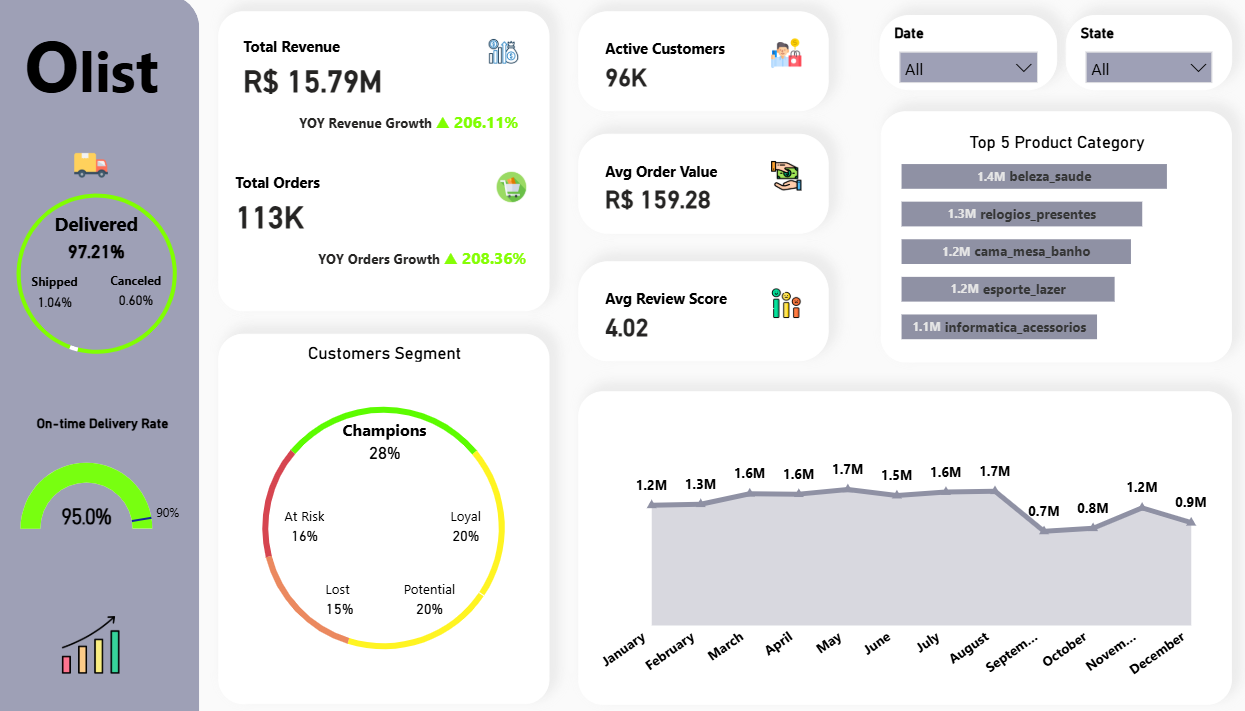Screen dimensions: 1245x711
Task: Click the Olist logo title
Action: 92,70
